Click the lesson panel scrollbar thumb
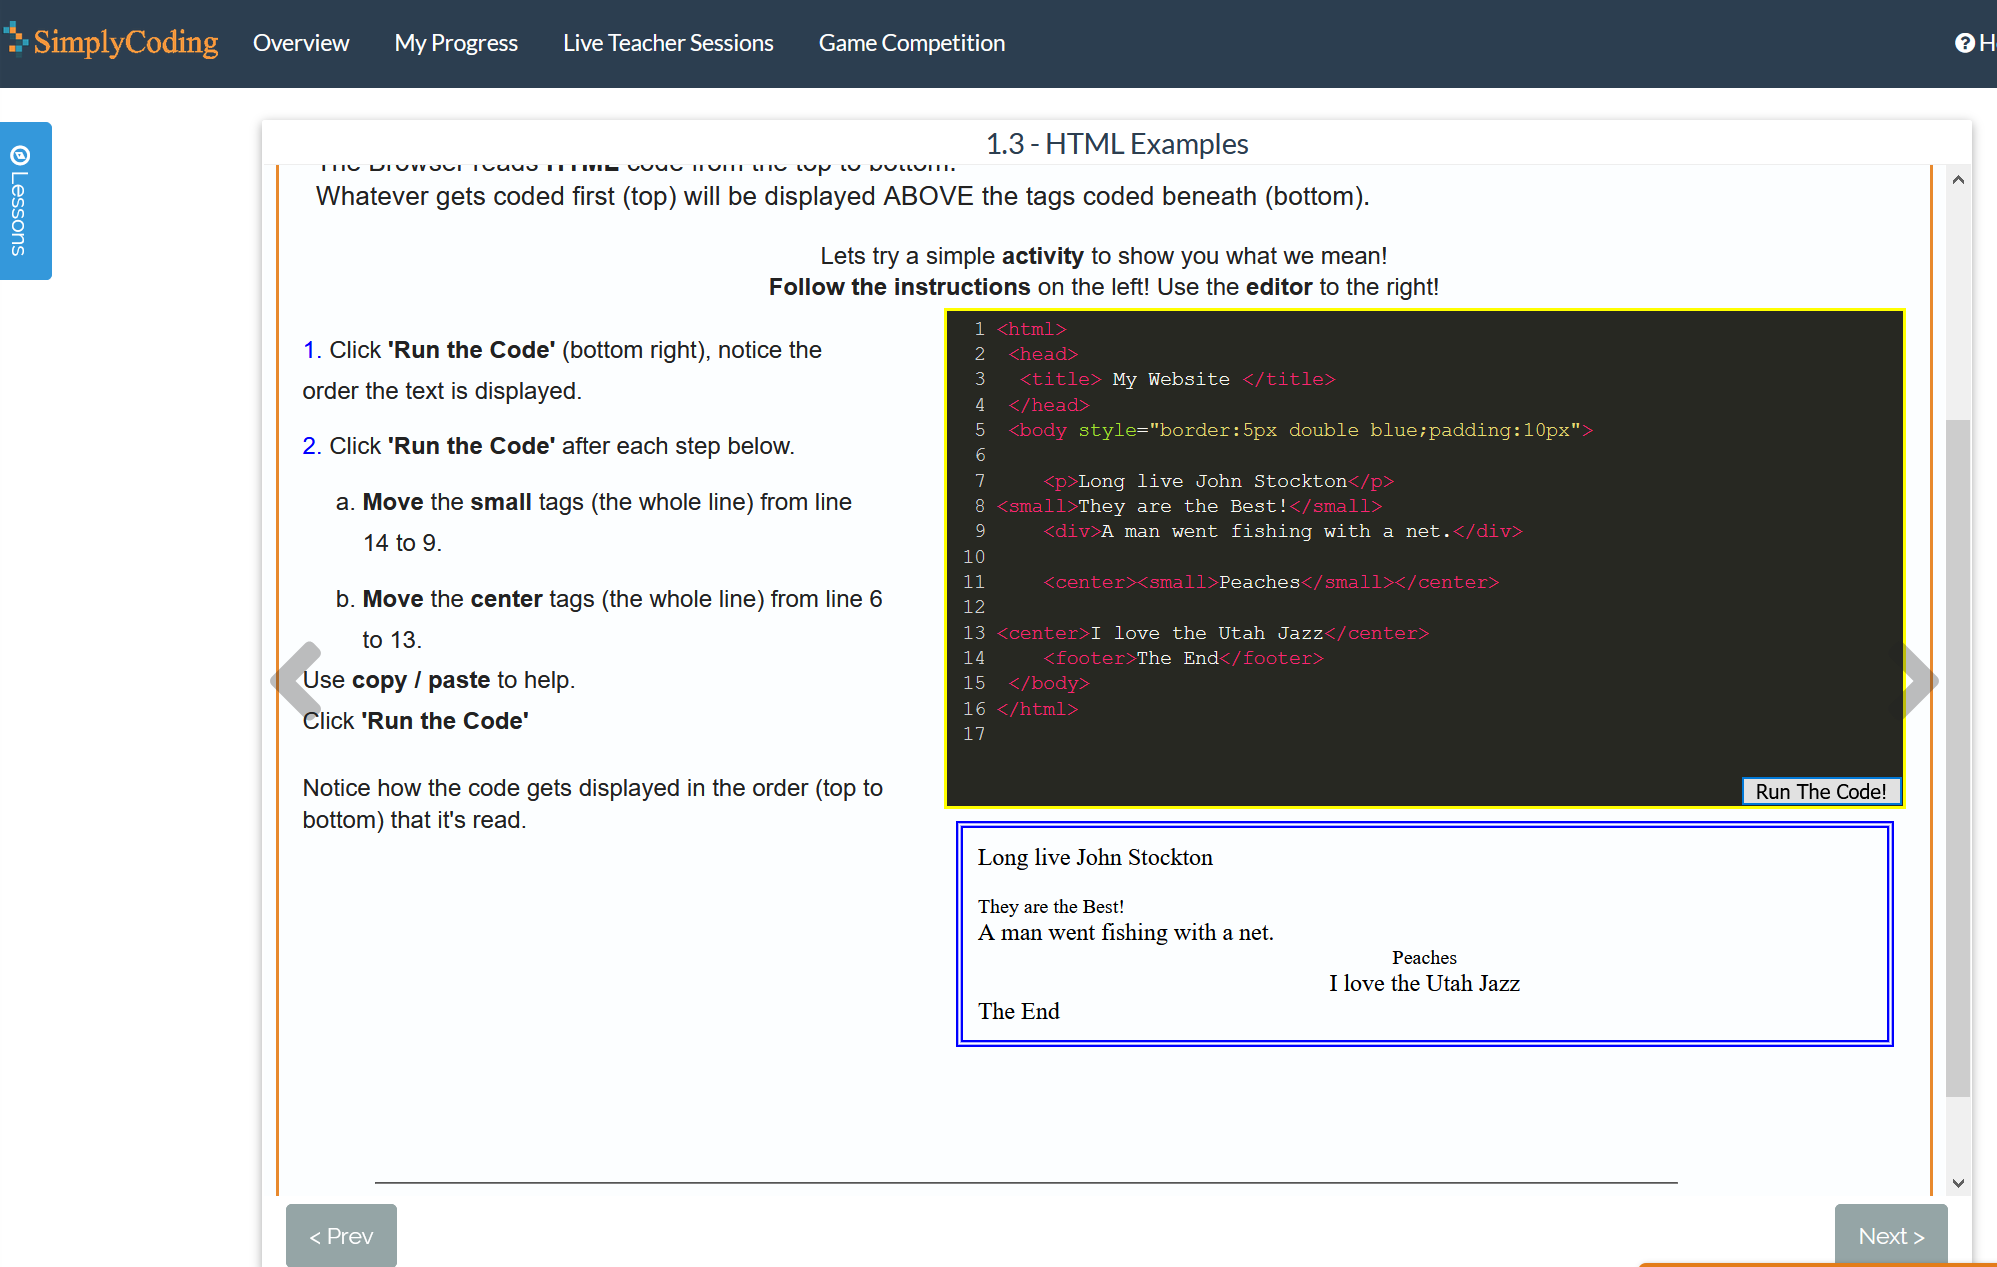This screenshot has height=1267, width=1997. [x=1958, y=758]
